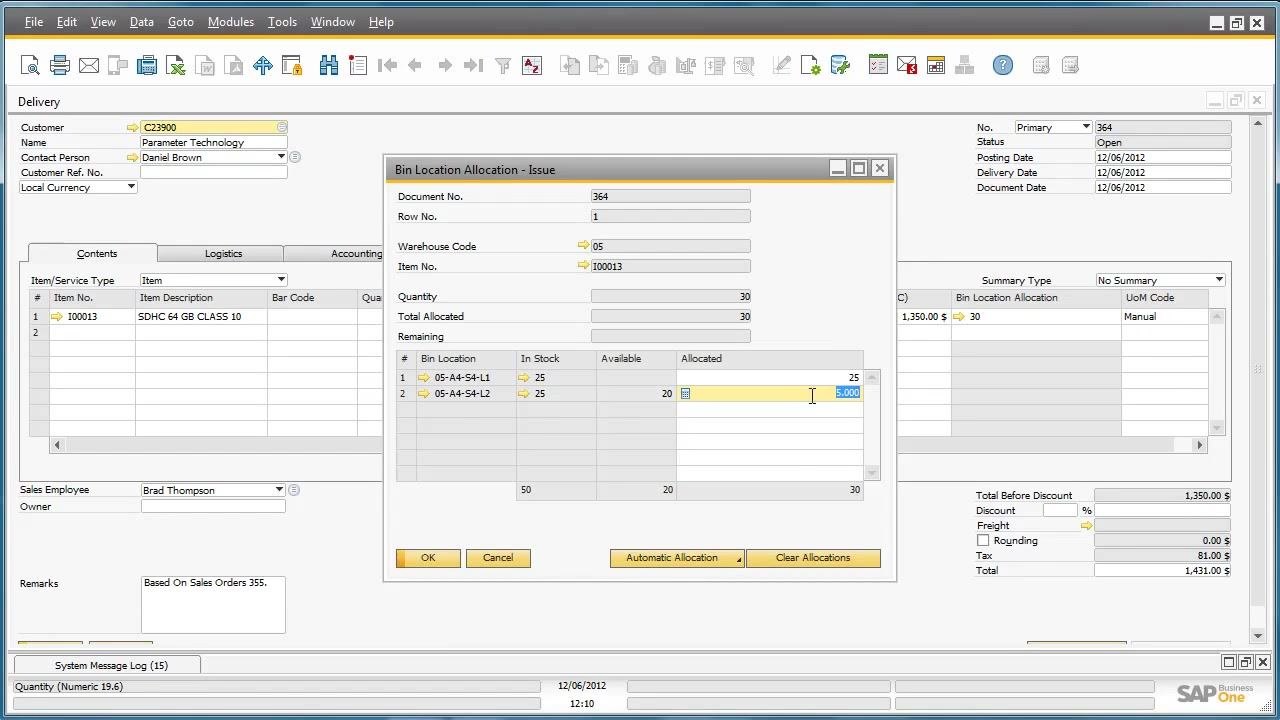Follow the Warehouse Code link arrow

coord(584,246)
